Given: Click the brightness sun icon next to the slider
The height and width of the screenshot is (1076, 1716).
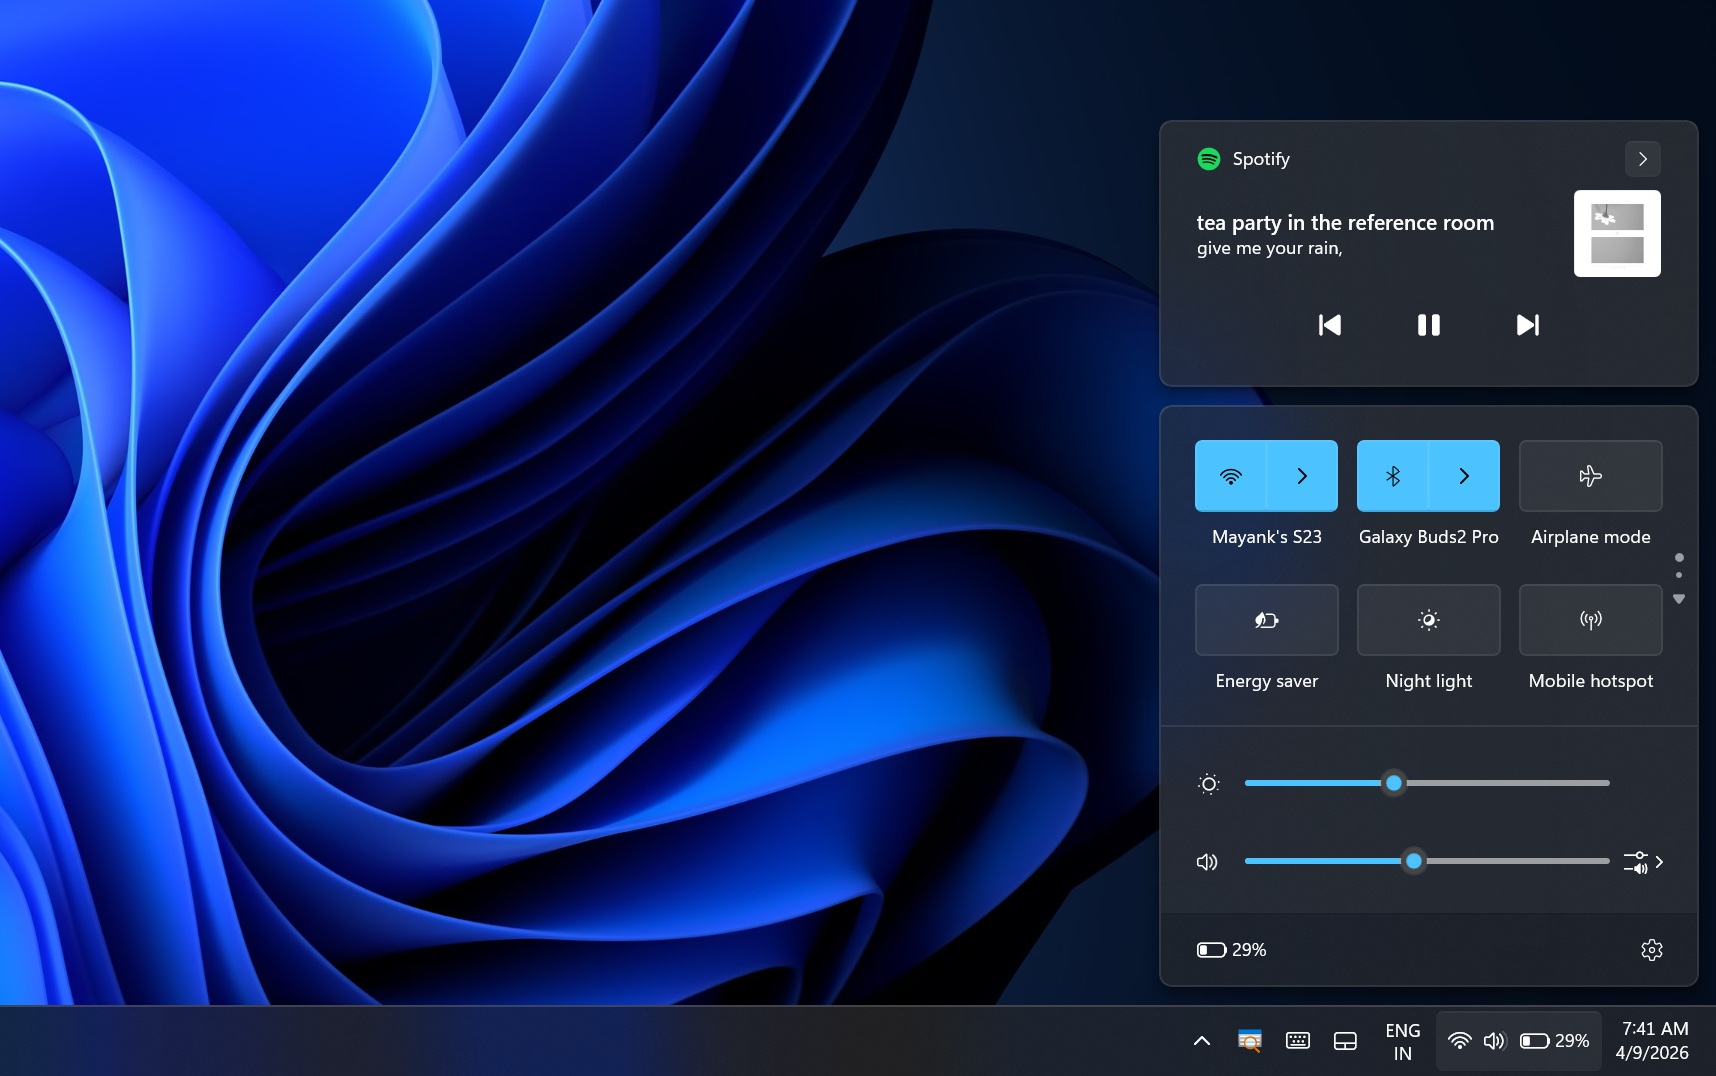Looking at the screenshot, I should 1208,783.
